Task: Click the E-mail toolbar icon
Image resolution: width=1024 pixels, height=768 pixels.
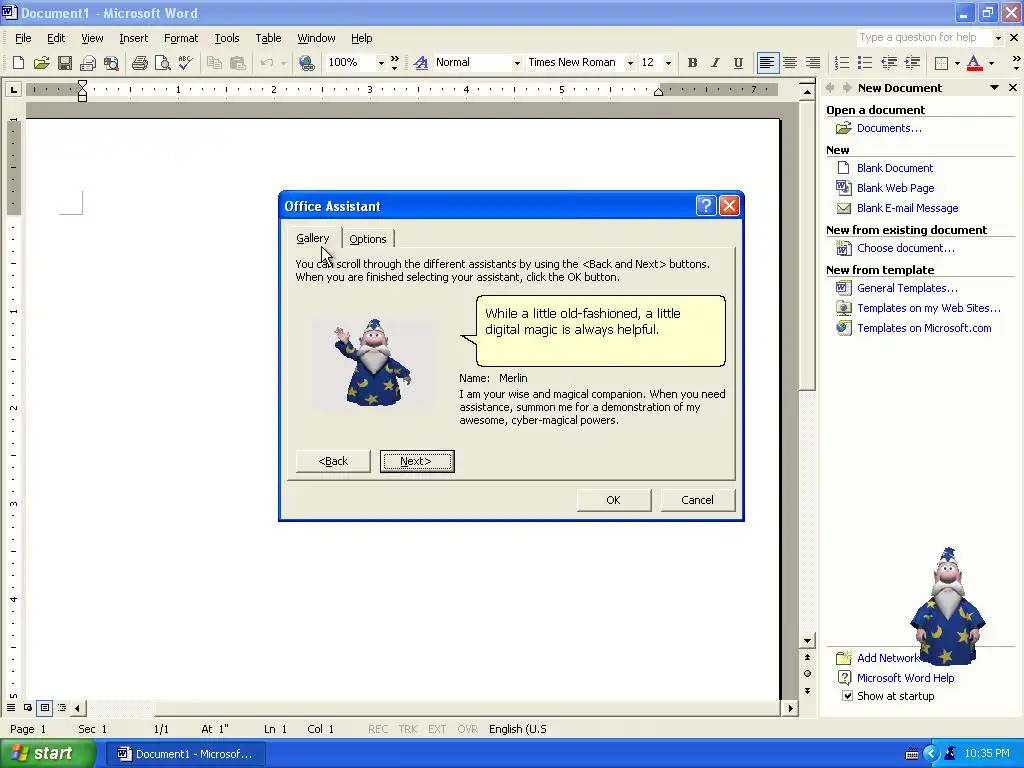Action: pyautogui.click(x=88, y=63)
